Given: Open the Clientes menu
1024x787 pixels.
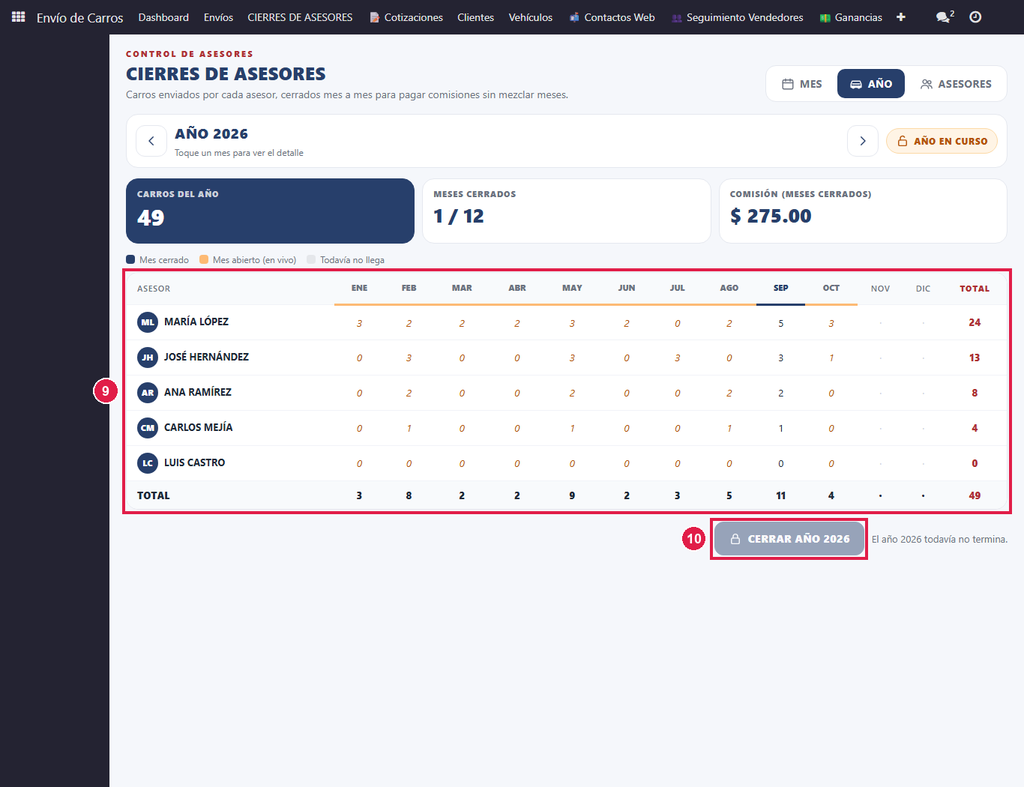Looking at the screenshot, I should tap(475, 17).
